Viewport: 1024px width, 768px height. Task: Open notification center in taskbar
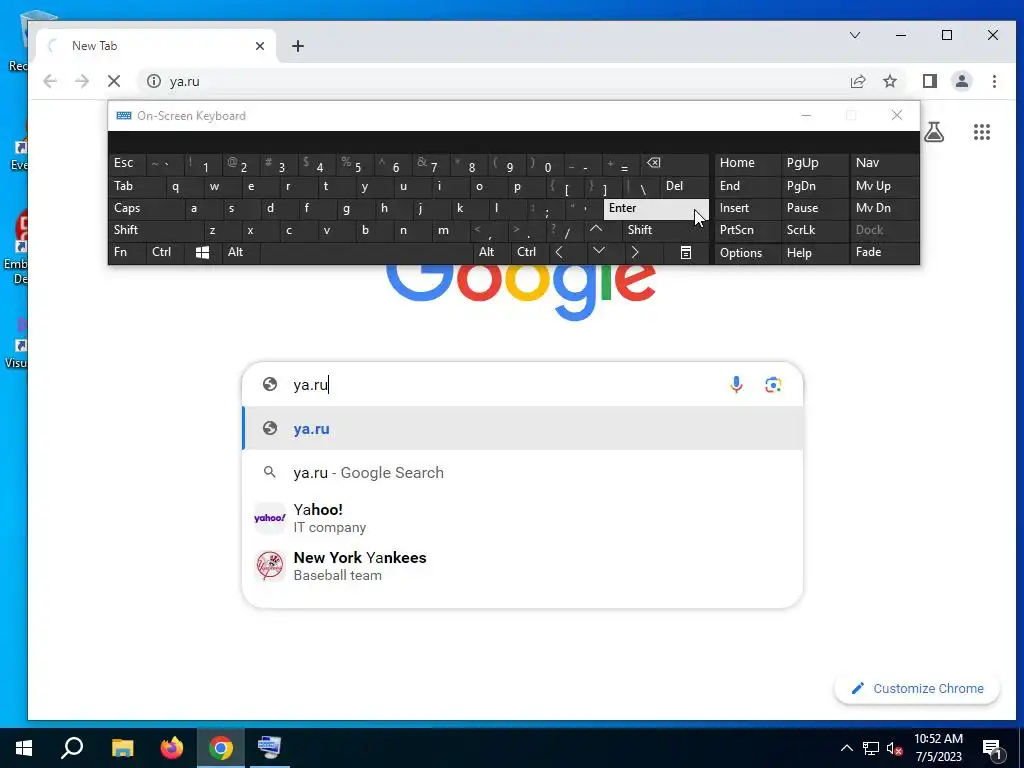(x=993, y=748)
